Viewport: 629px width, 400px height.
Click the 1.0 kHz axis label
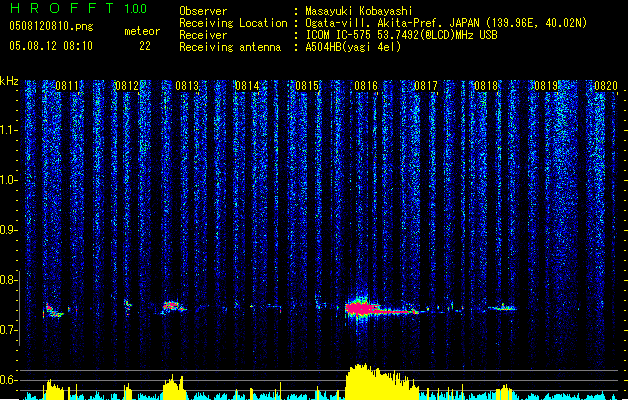(x=9, y=180)
